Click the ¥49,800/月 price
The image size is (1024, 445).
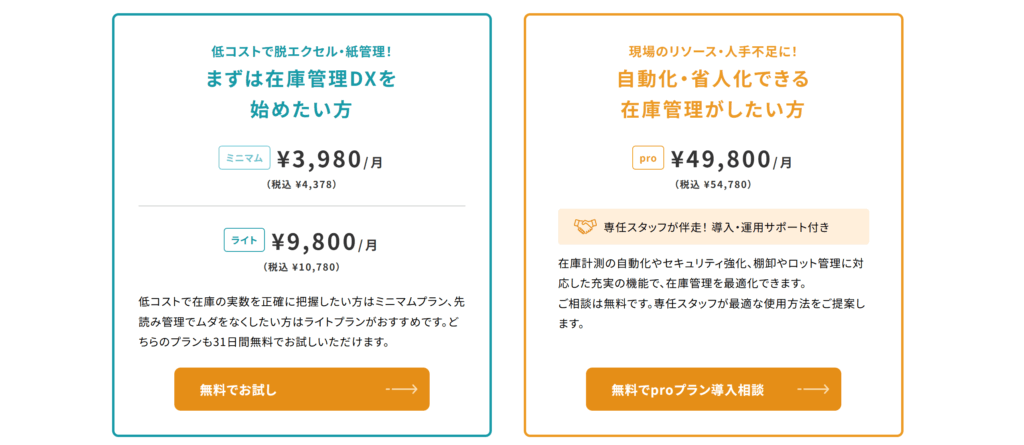coord(731,159)
